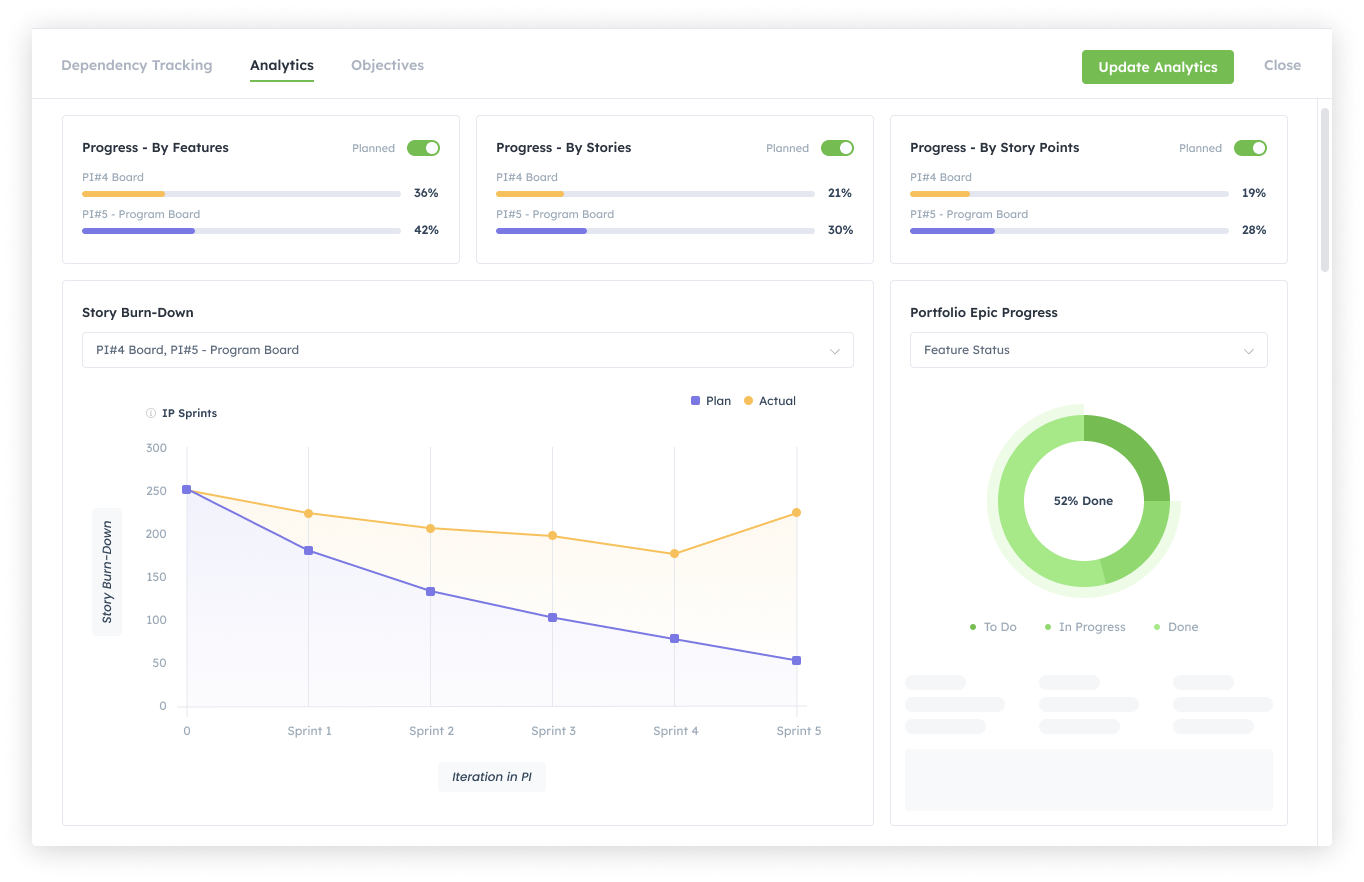Click the Close link
Viewport: 1364px width, 882px height.
(x=1282, y=65)
